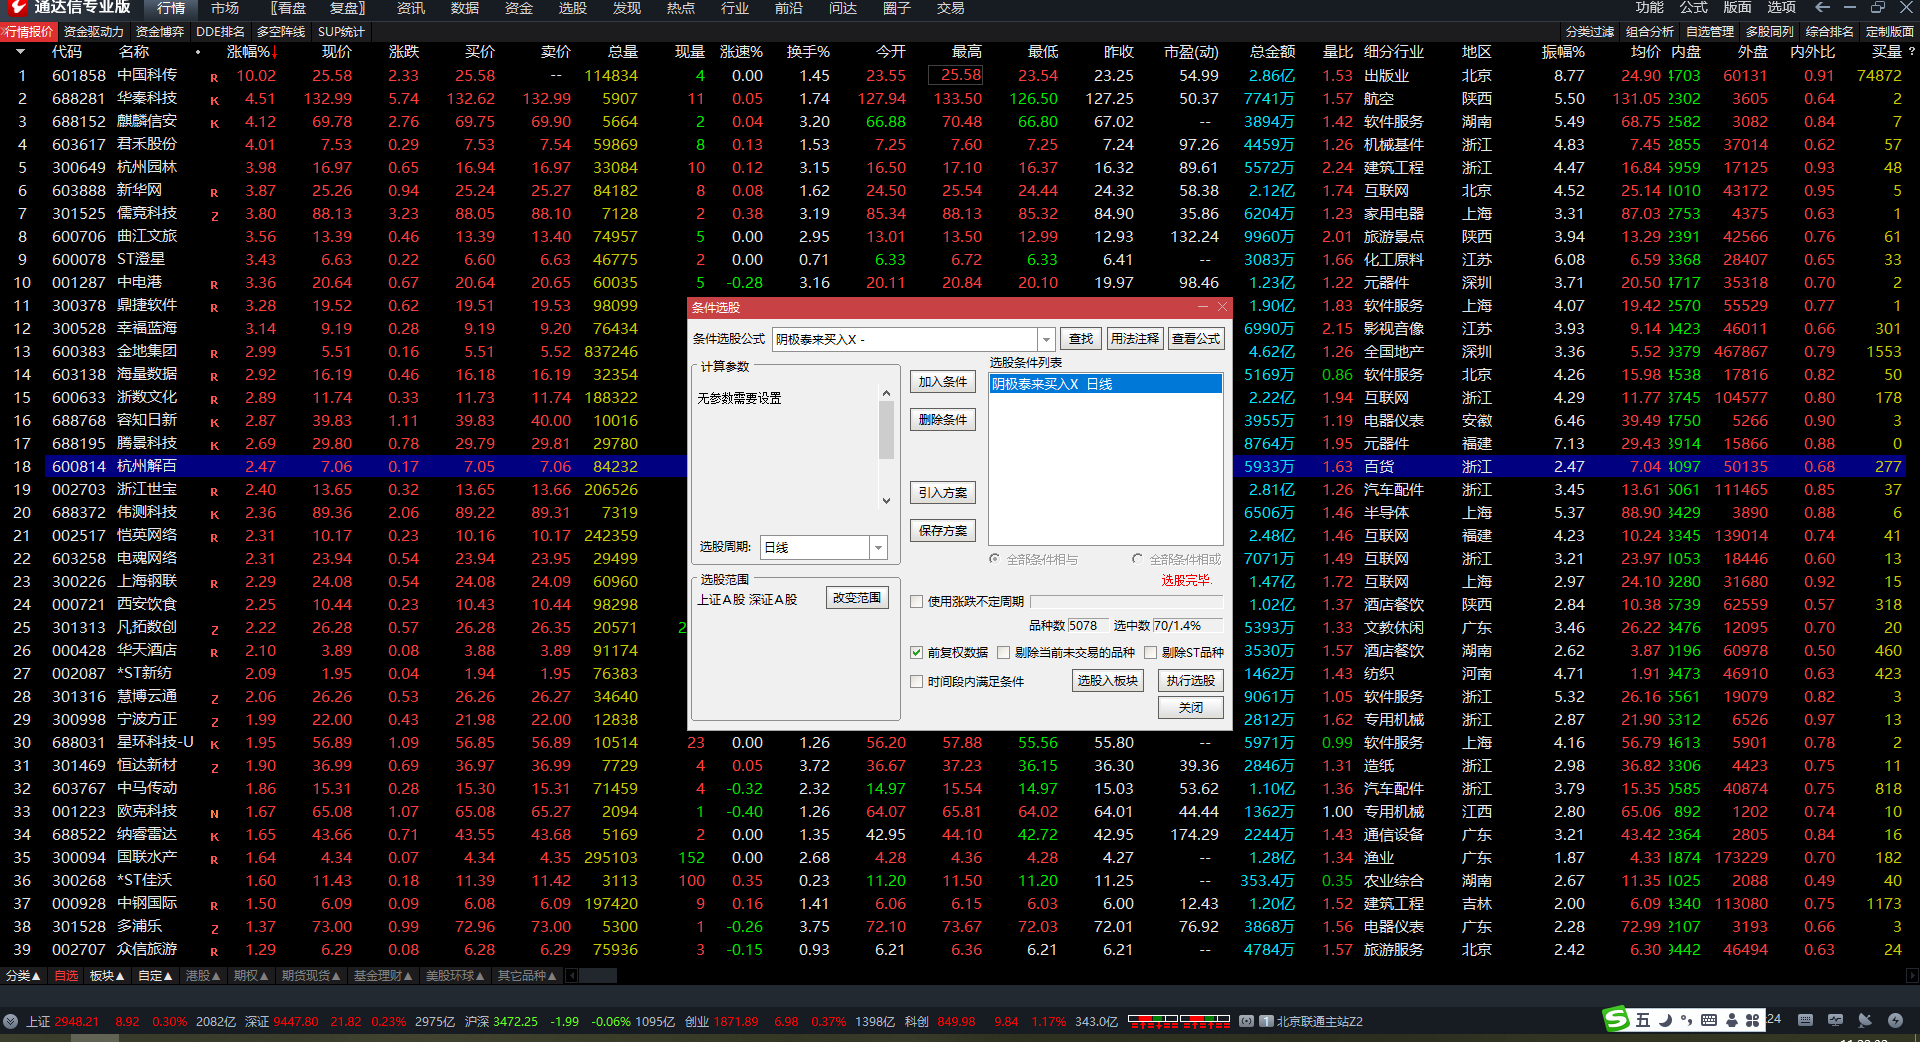Enable 时间段内满足条件 checkbox
Screen dimensions: 1920x1042
(x=916, y=681)
